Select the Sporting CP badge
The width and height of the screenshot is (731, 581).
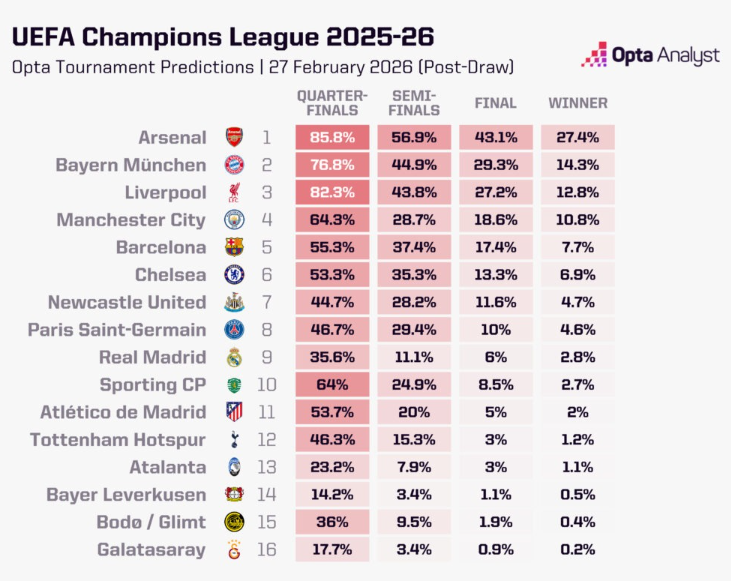pos(233,385)
